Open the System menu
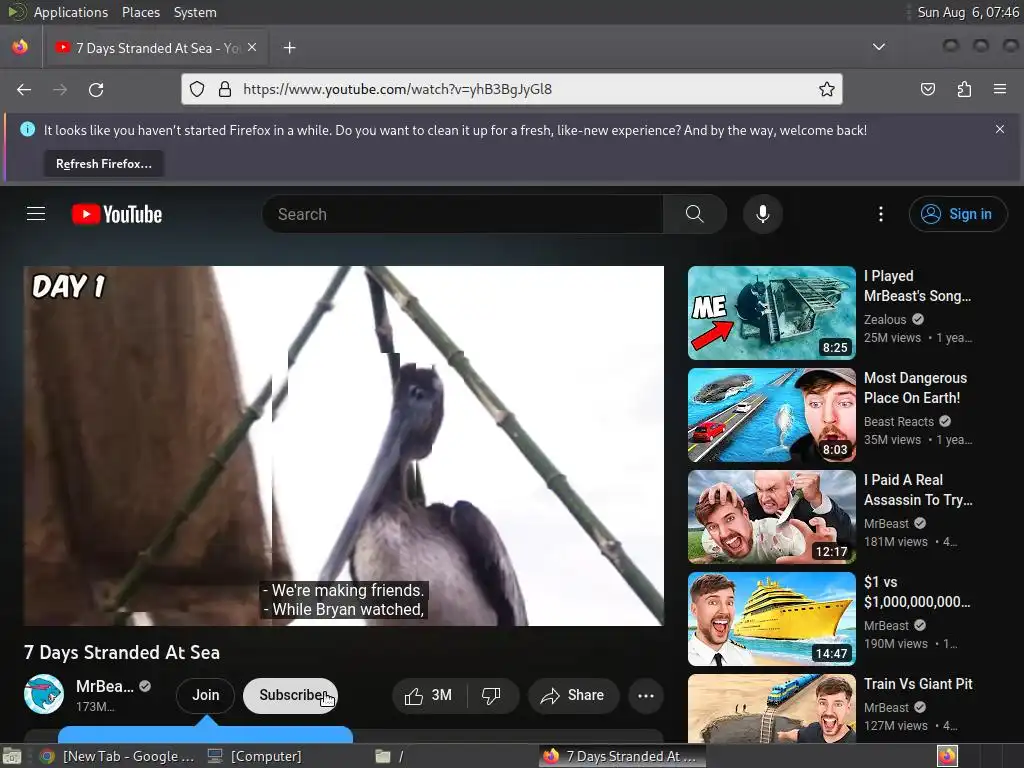1024x768 pixels. point(195,12)
